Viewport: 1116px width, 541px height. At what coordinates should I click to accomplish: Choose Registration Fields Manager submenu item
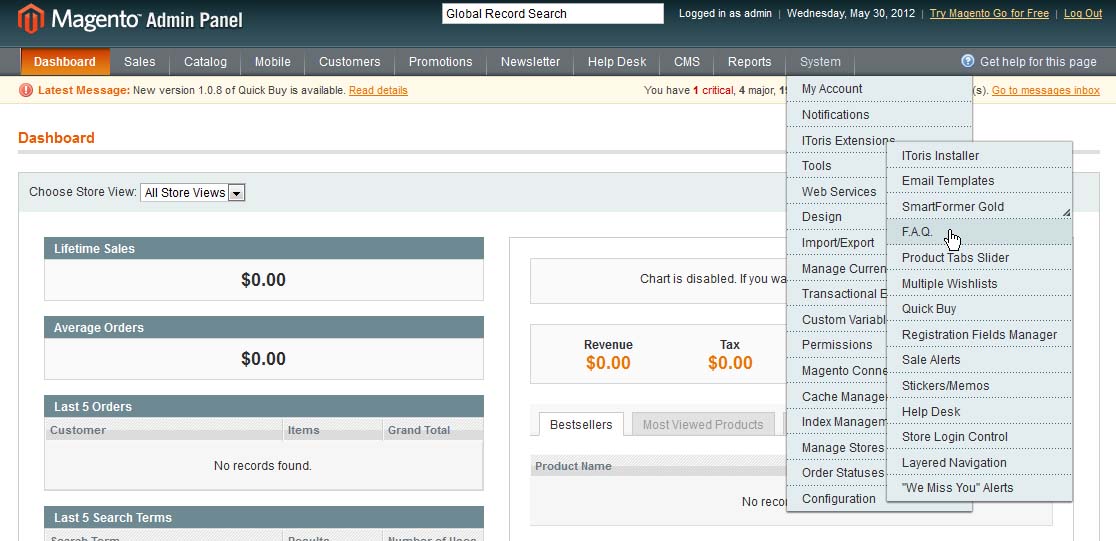coord(979,335)
